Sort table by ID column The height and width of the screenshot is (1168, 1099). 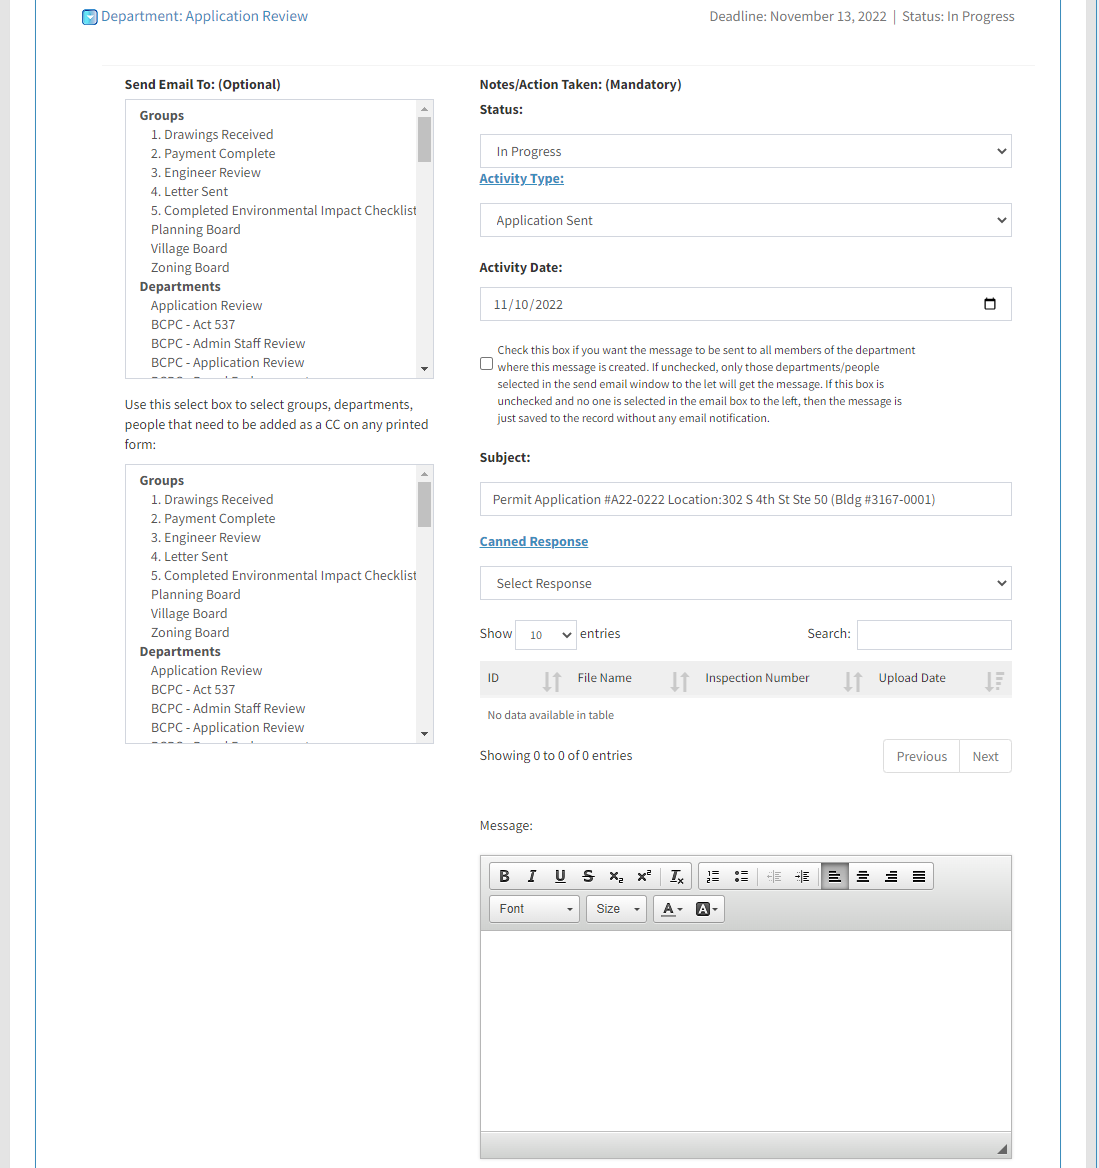coord(552,681)
